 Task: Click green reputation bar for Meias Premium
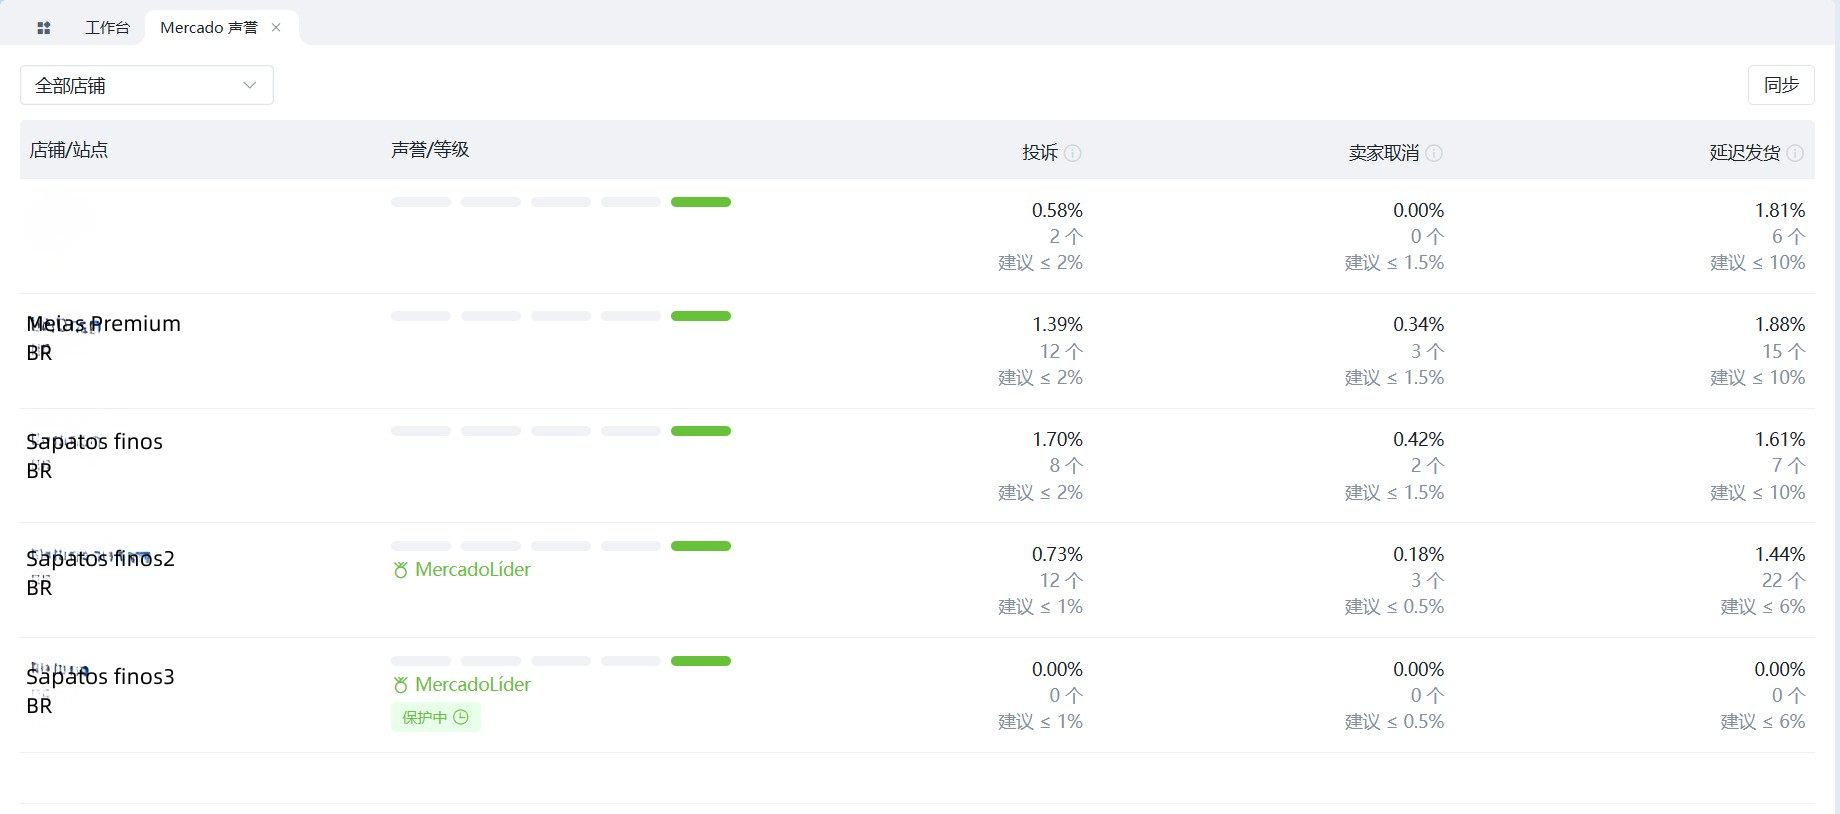click(700, 316)
